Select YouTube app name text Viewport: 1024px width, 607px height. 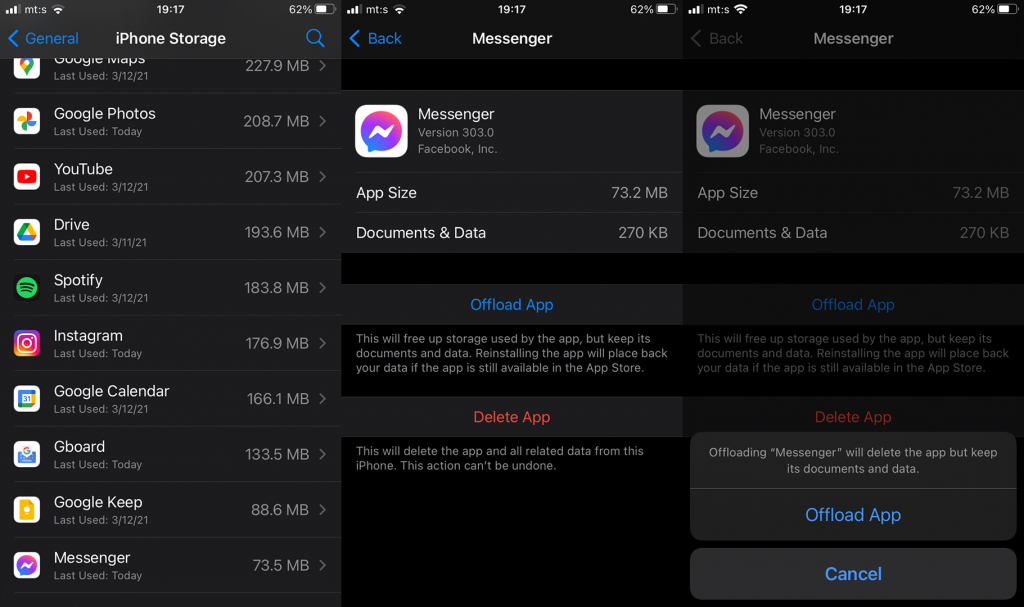click(83, 169)
